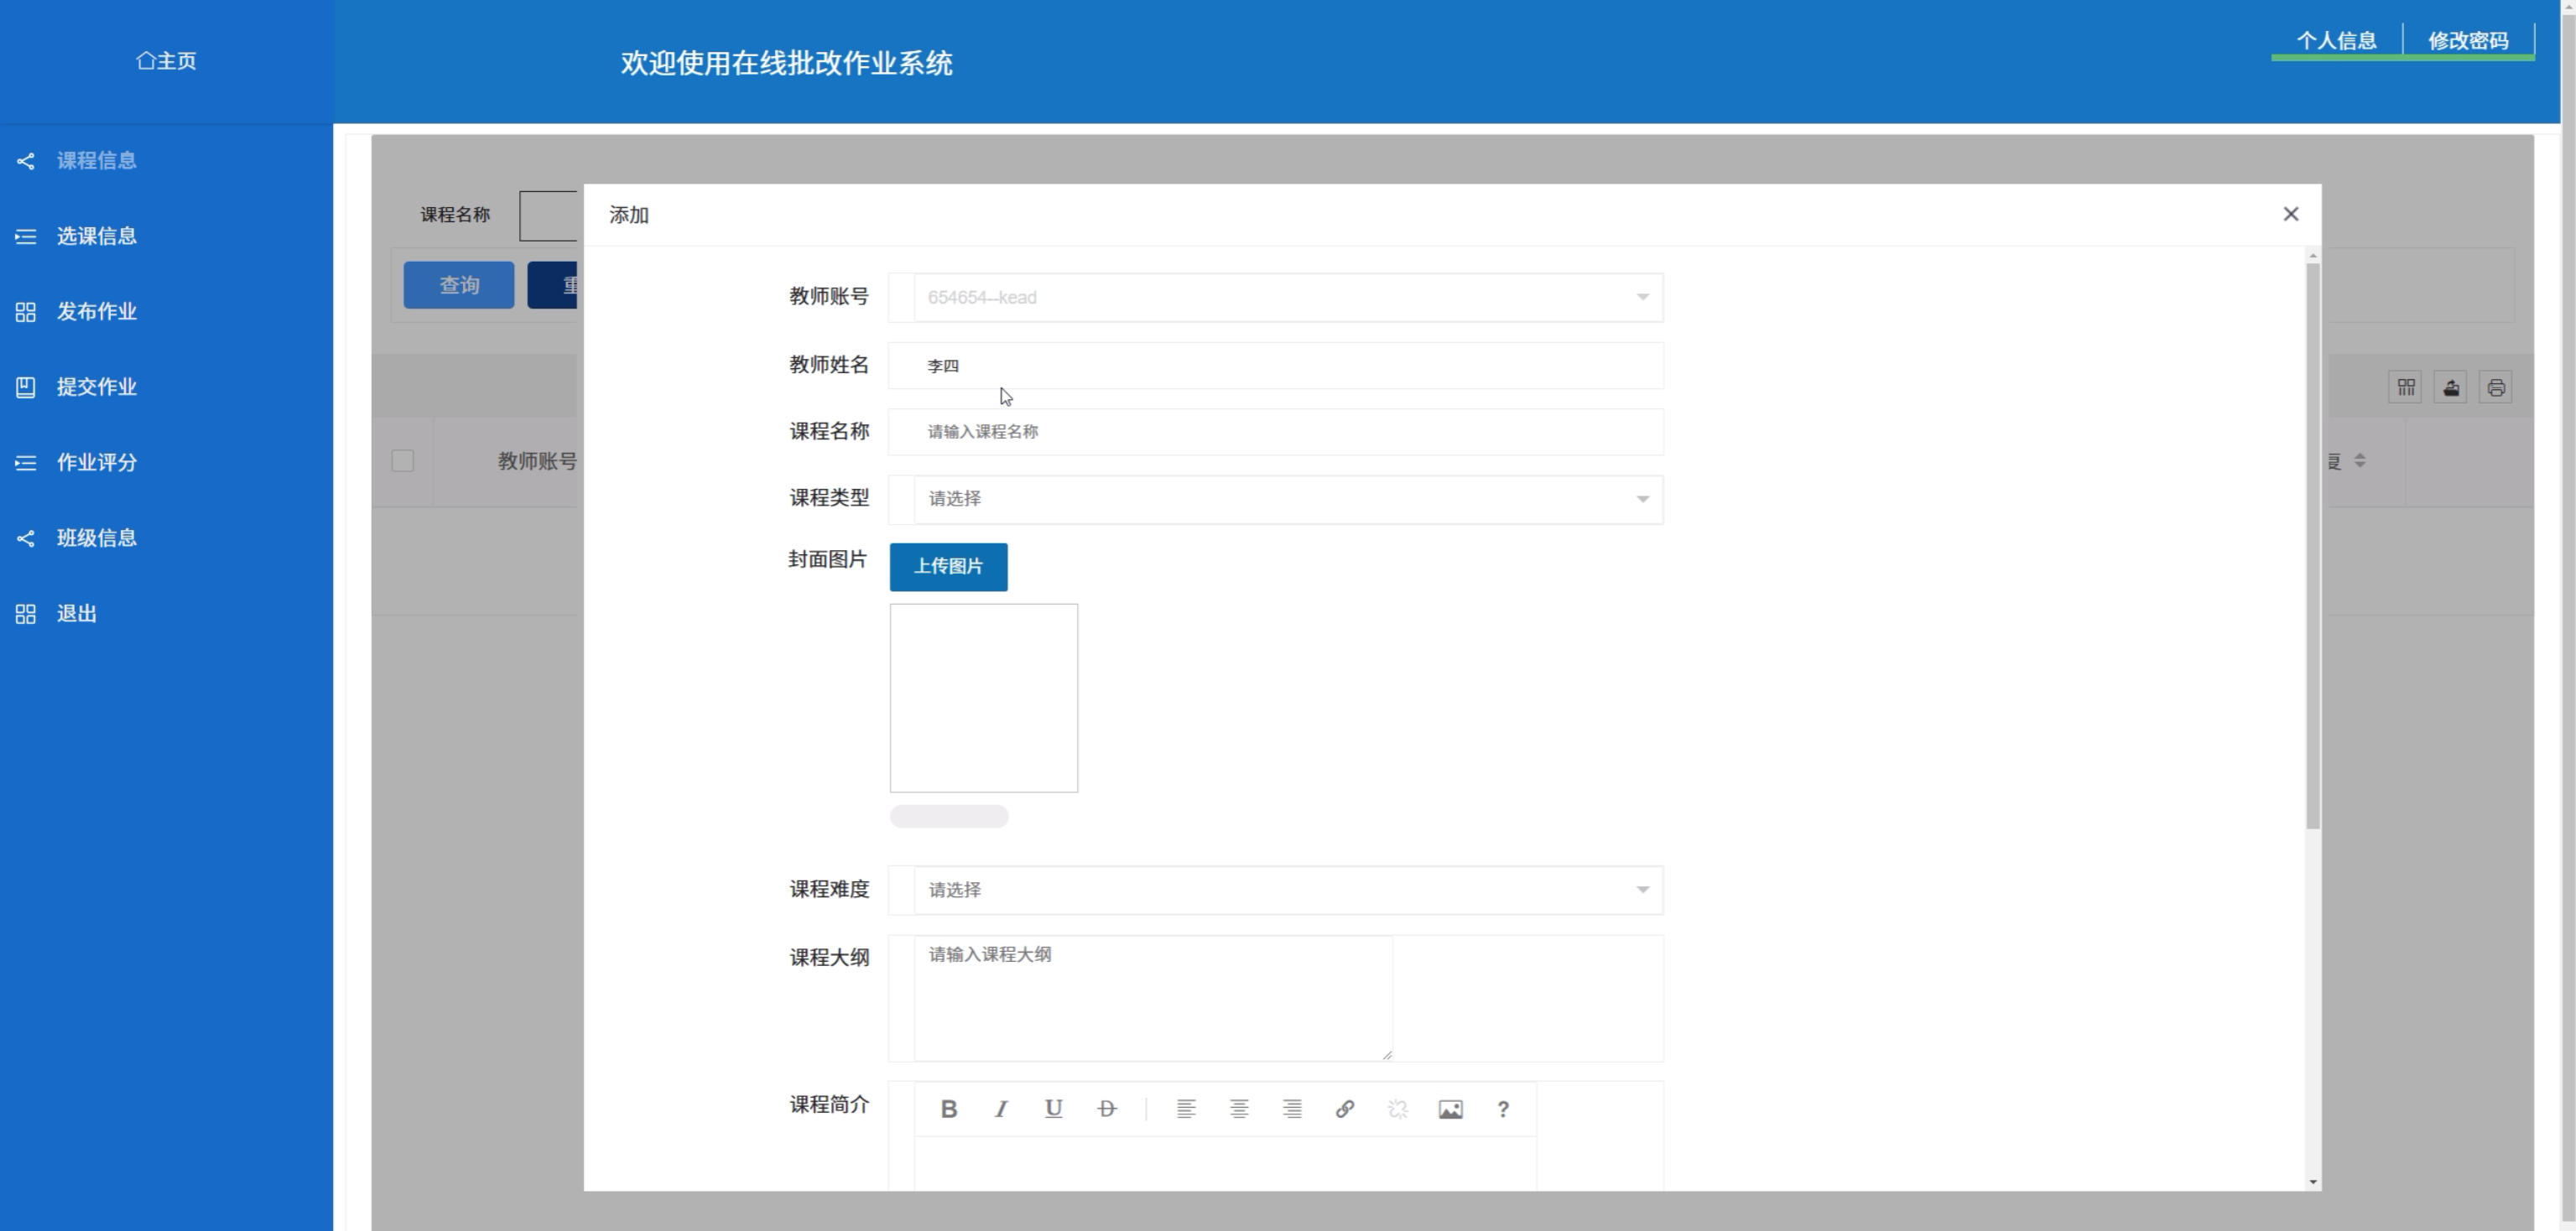Open the 课程类型 dropdown
This screenshot has height=1231, width=2576.
pyautogui.click(x=1287, y=499)
